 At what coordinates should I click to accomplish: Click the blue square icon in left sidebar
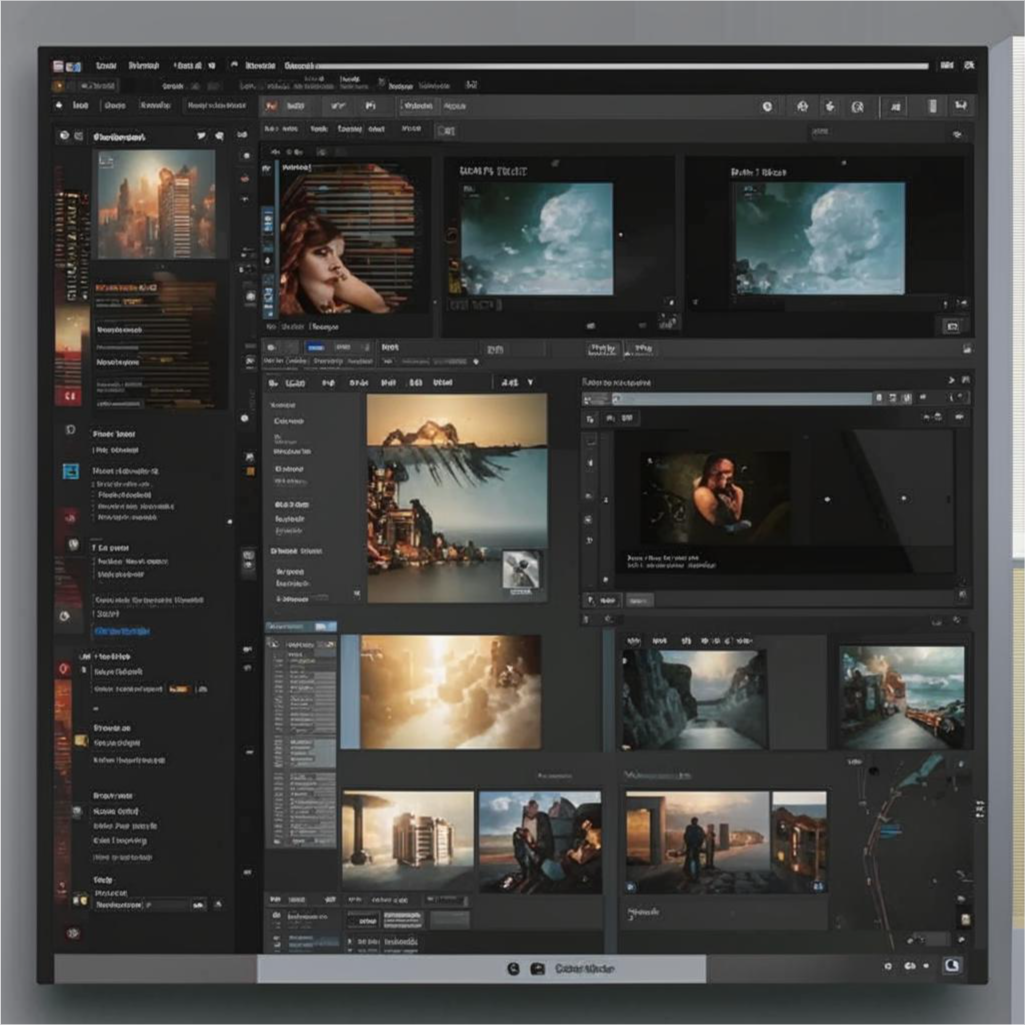71,471
